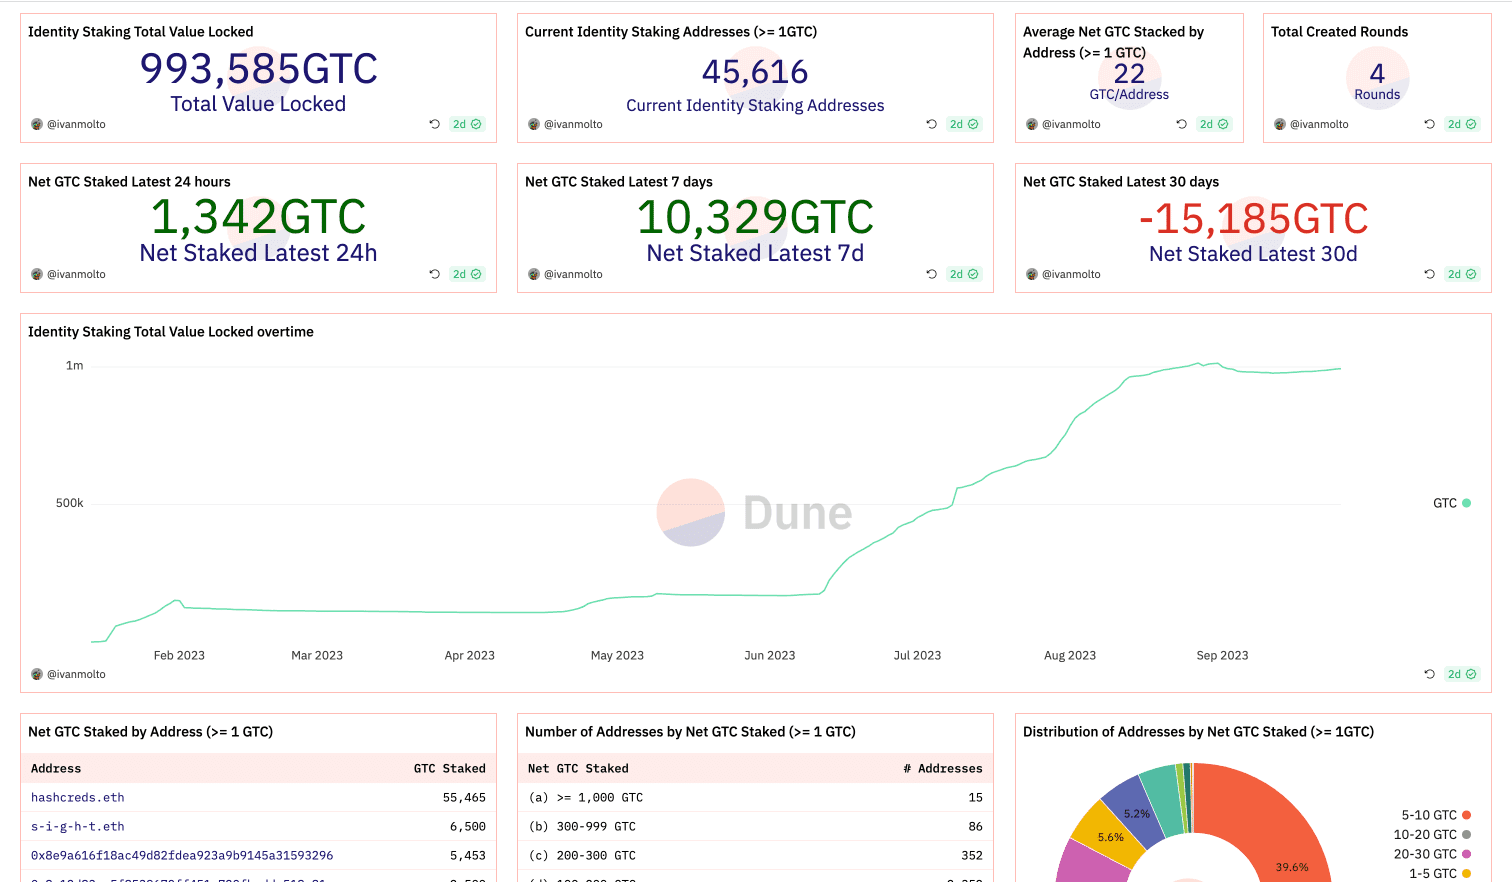
Task: Open @ivanmolto profile from Total Value Locked card
Action: pyautogui.click(x=76, y=124)
